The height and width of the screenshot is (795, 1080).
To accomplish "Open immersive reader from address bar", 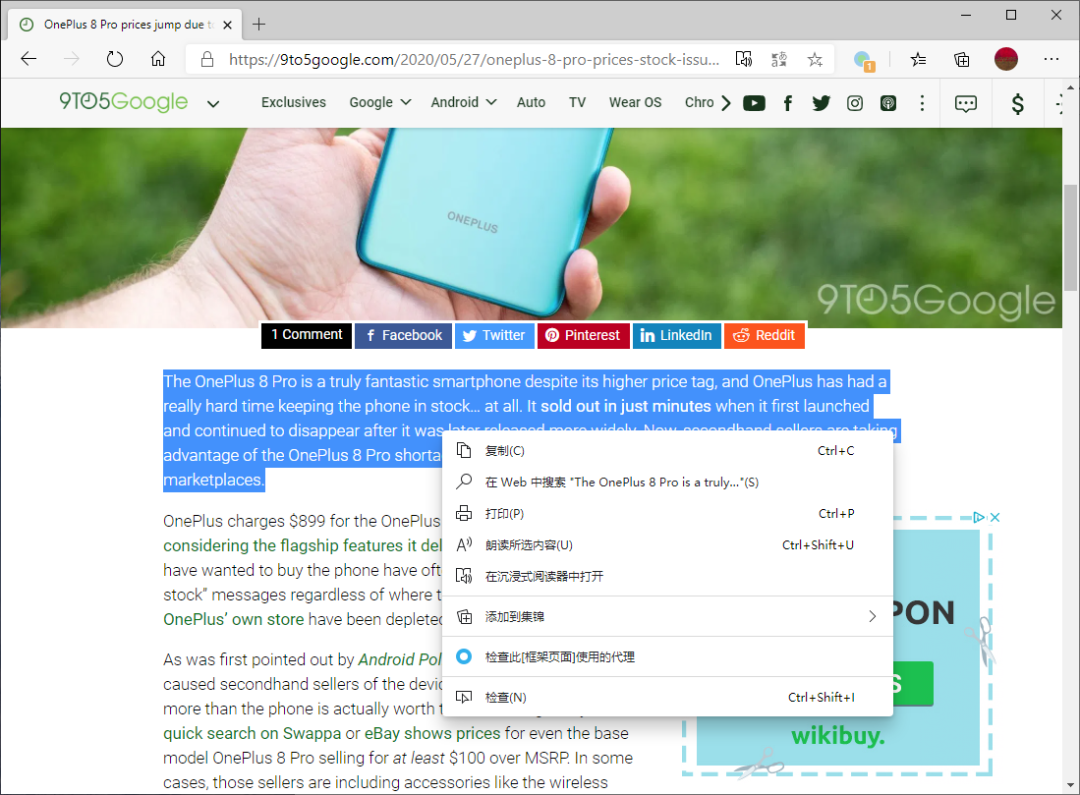I will click(x=744, y=59).
